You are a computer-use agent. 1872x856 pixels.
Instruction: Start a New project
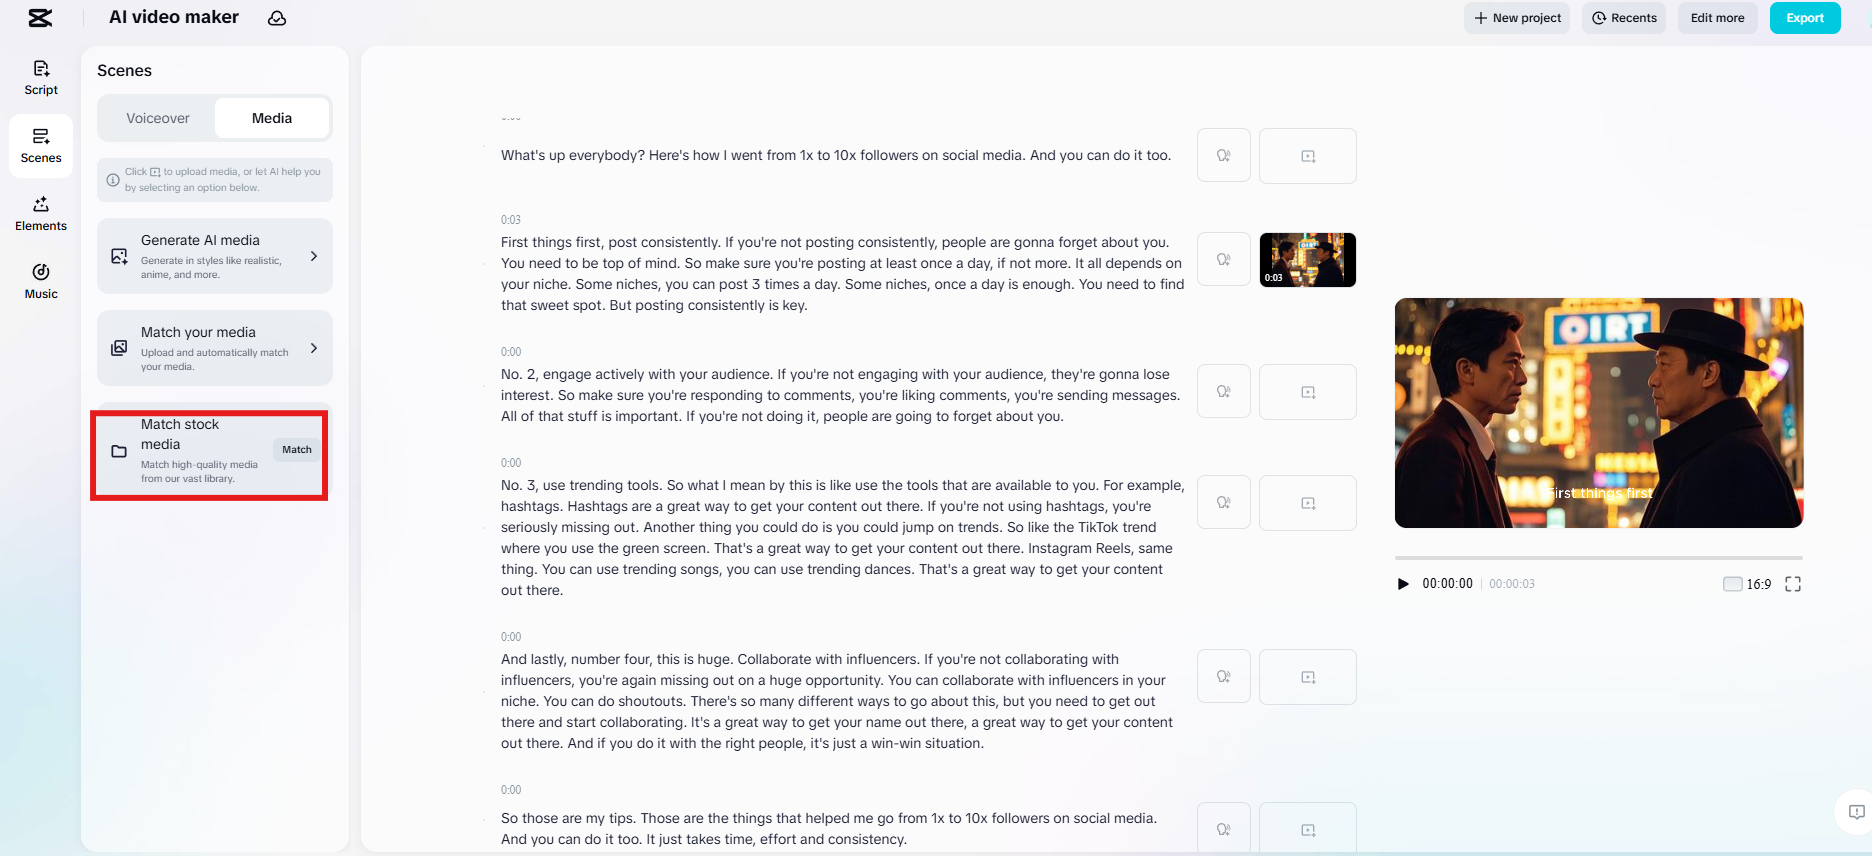coord(1516,18)
